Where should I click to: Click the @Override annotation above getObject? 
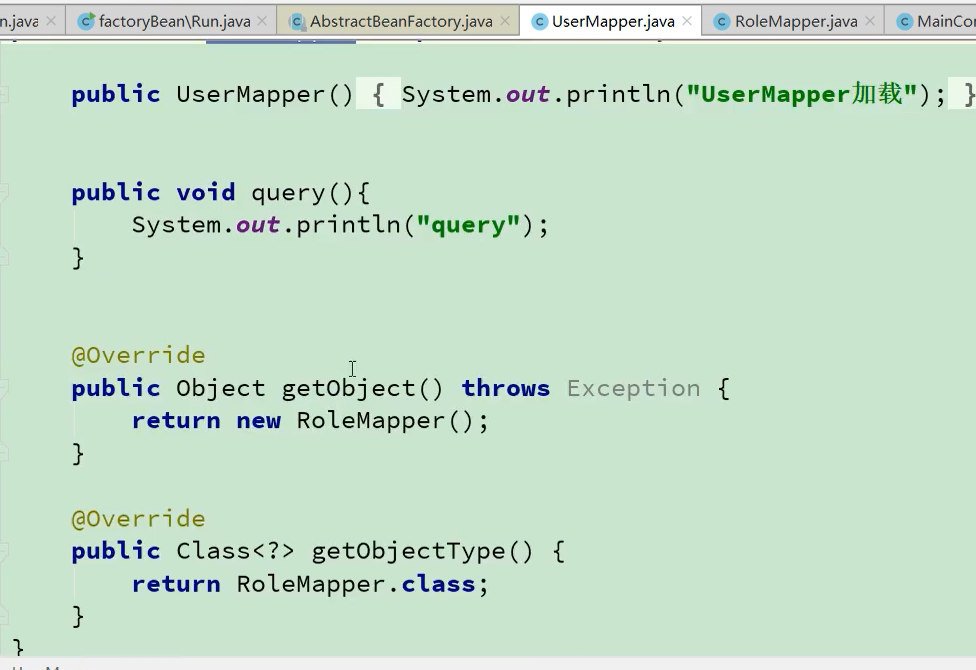pyautogui.click(x=138, y=356)
